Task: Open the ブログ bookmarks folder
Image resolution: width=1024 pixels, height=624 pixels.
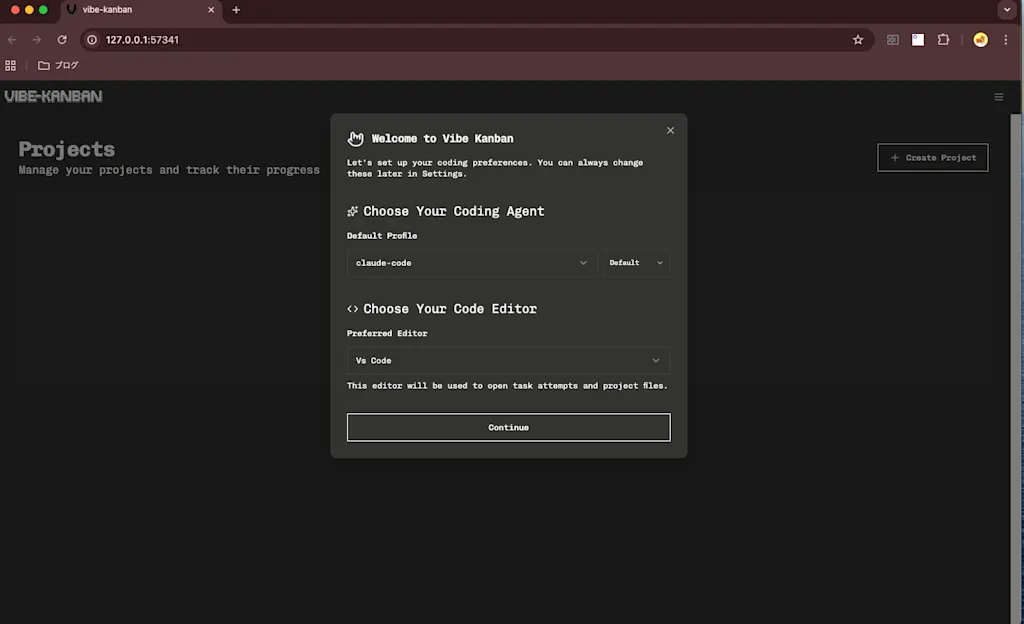Action: [58, 65]
